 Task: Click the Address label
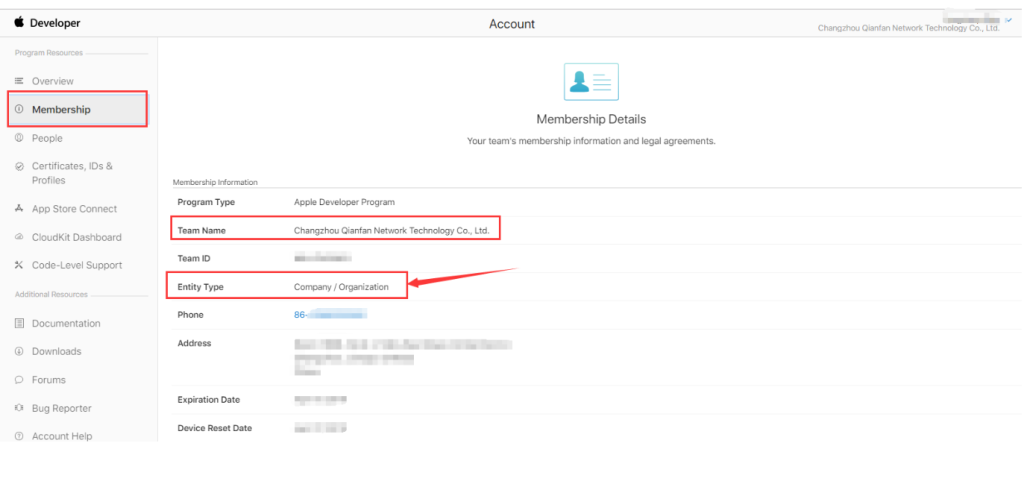(x=195, y=343)
